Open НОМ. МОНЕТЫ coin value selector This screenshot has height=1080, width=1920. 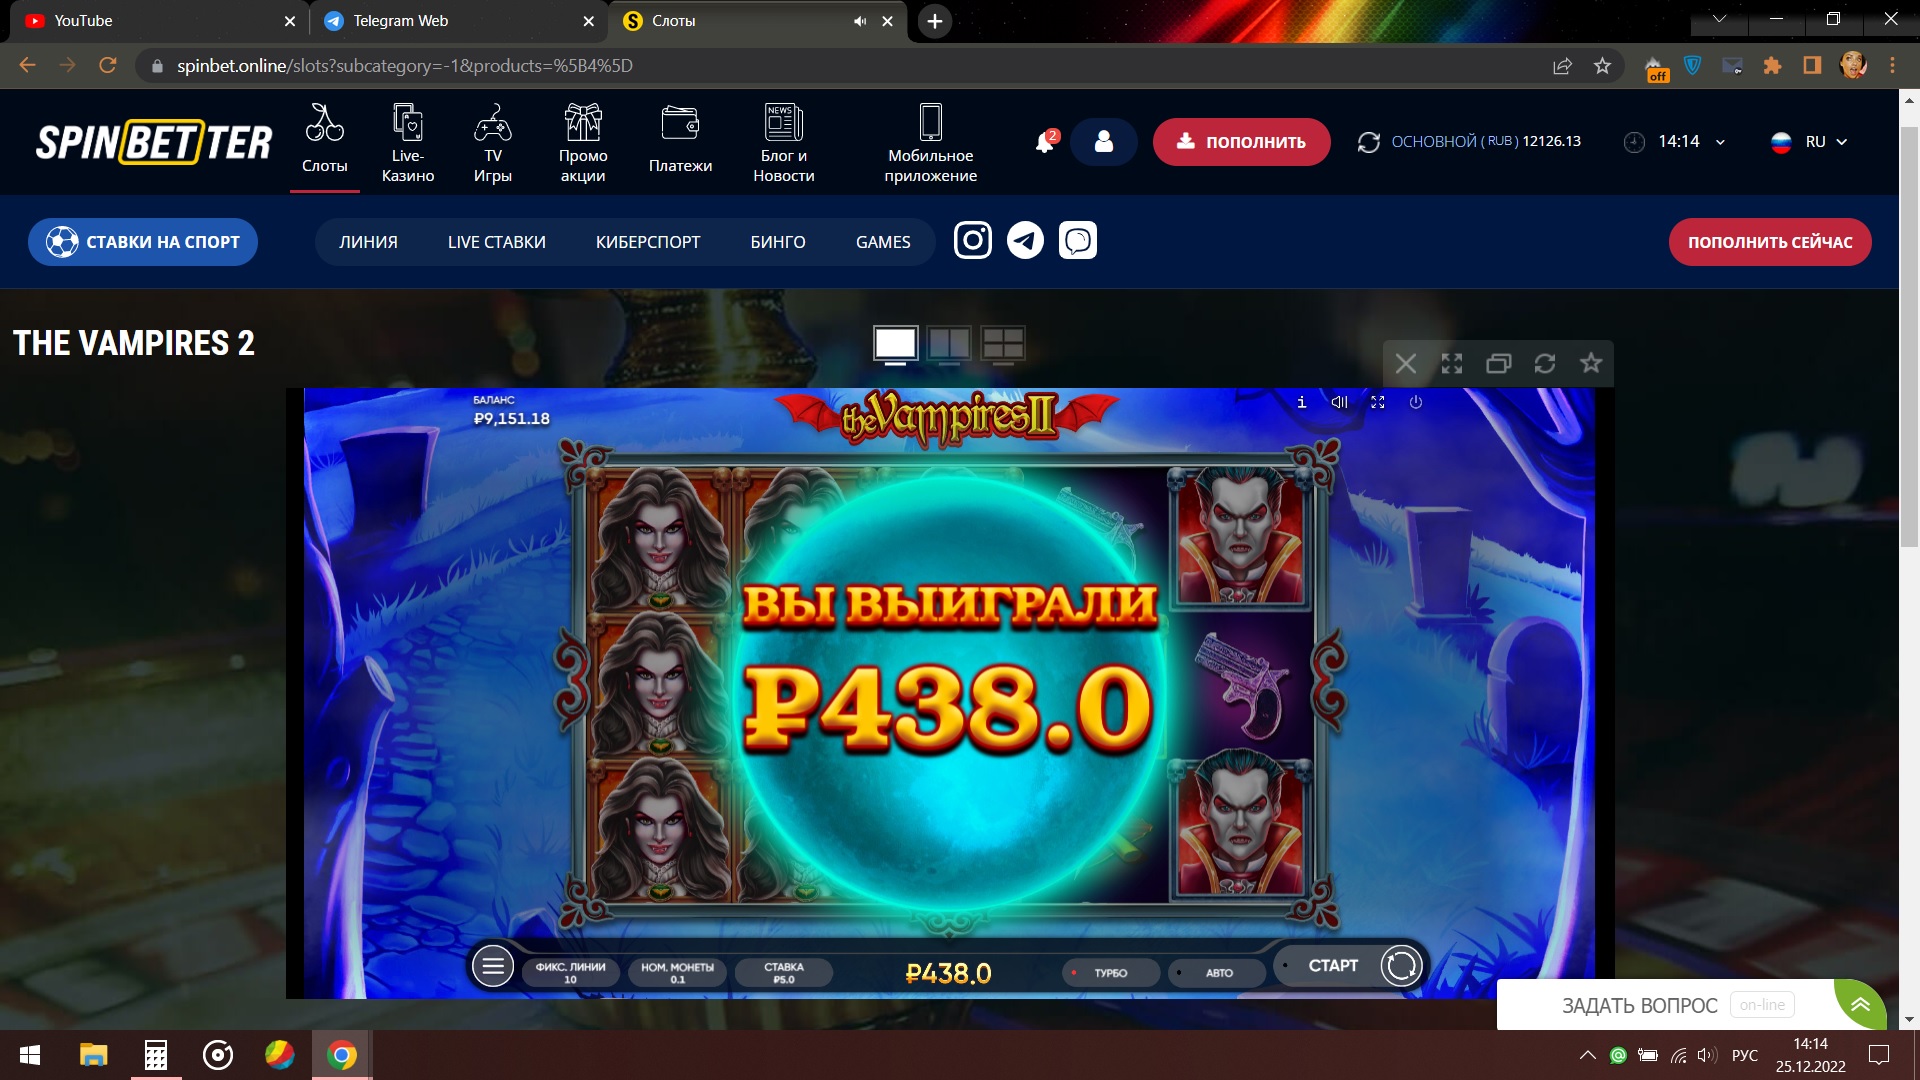(x=677, y=972)
